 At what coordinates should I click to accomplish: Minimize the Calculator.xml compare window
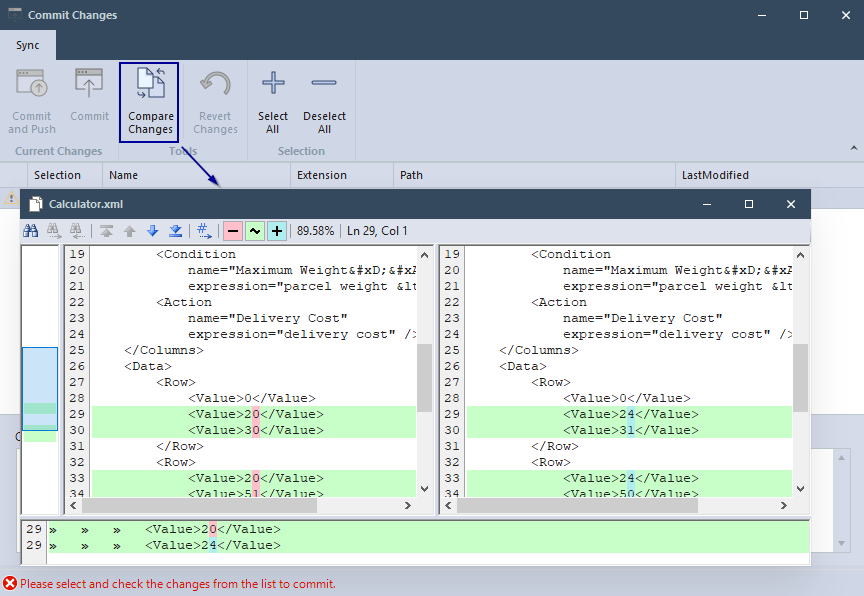click(707, 204)
